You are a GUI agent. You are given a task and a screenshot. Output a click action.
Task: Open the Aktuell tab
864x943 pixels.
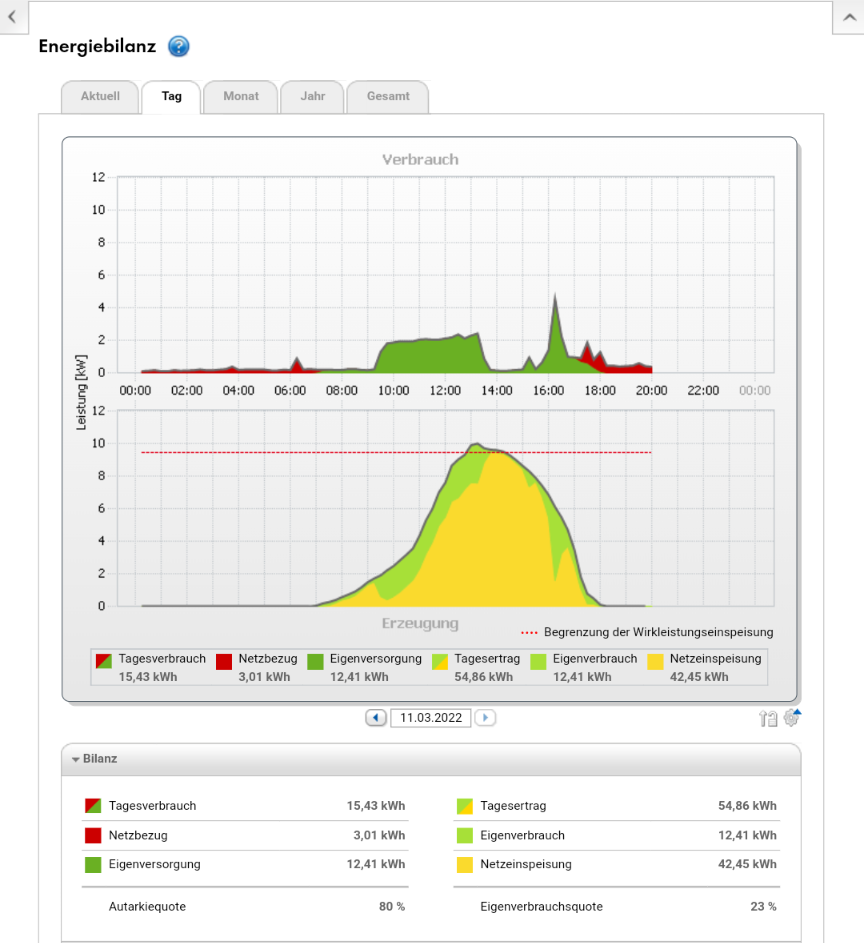coord(100,97)
